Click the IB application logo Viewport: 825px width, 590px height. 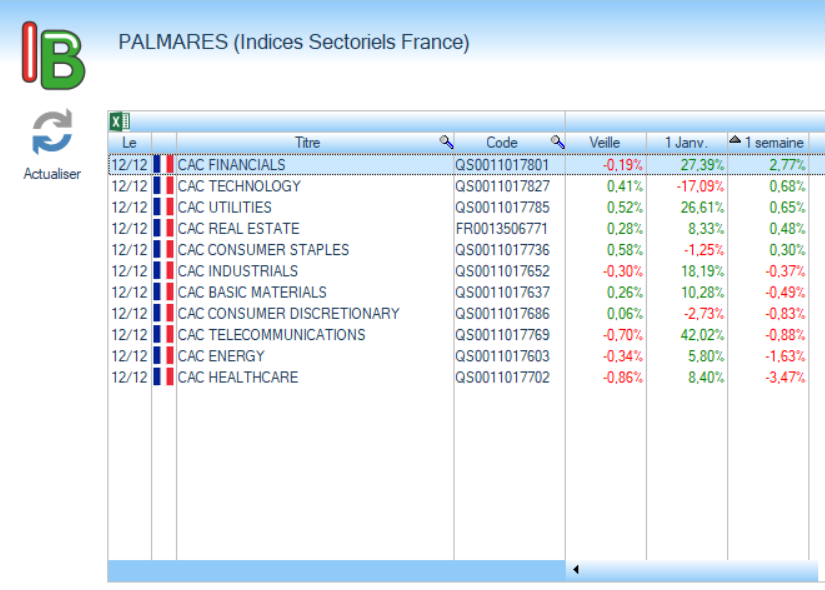pos(54,57)
